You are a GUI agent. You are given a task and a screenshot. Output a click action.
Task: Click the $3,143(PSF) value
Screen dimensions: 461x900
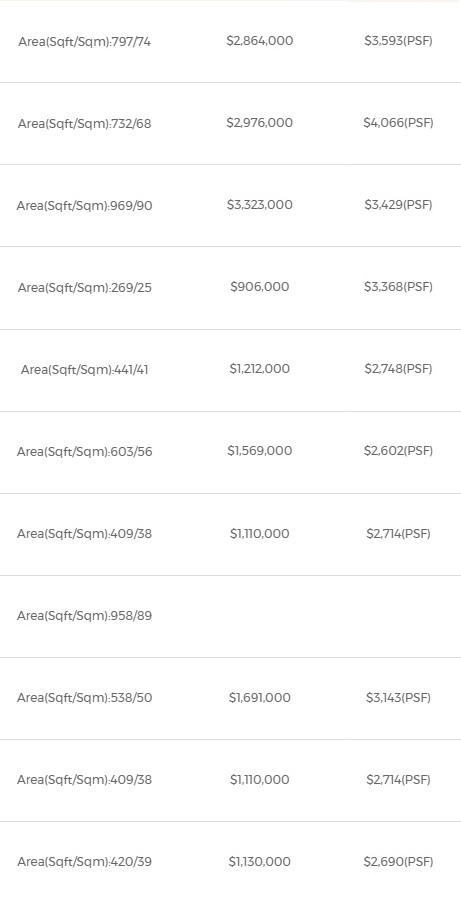pyautogui.click(x=398, y=697)
